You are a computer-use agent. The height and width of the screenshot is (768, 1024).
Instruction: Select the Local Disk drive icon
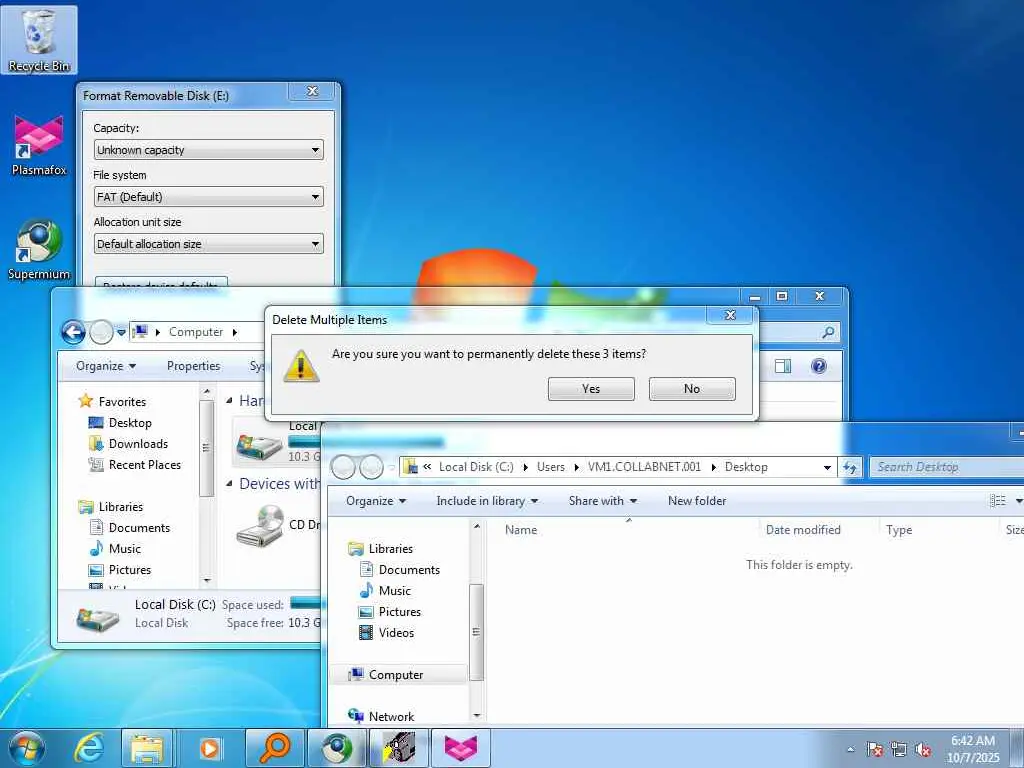259,446
